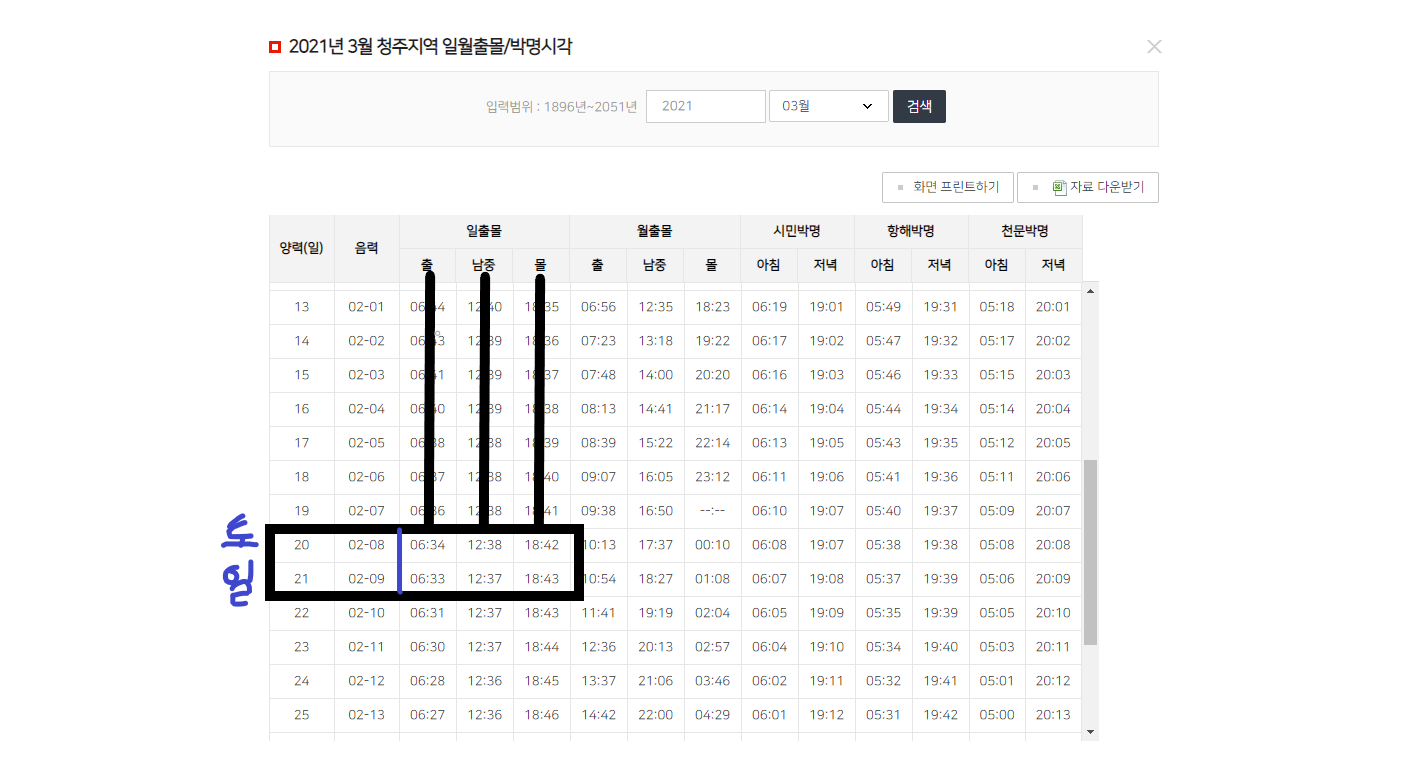
Task: Click moonrise 08:13 on day 16
Action: 598,409
